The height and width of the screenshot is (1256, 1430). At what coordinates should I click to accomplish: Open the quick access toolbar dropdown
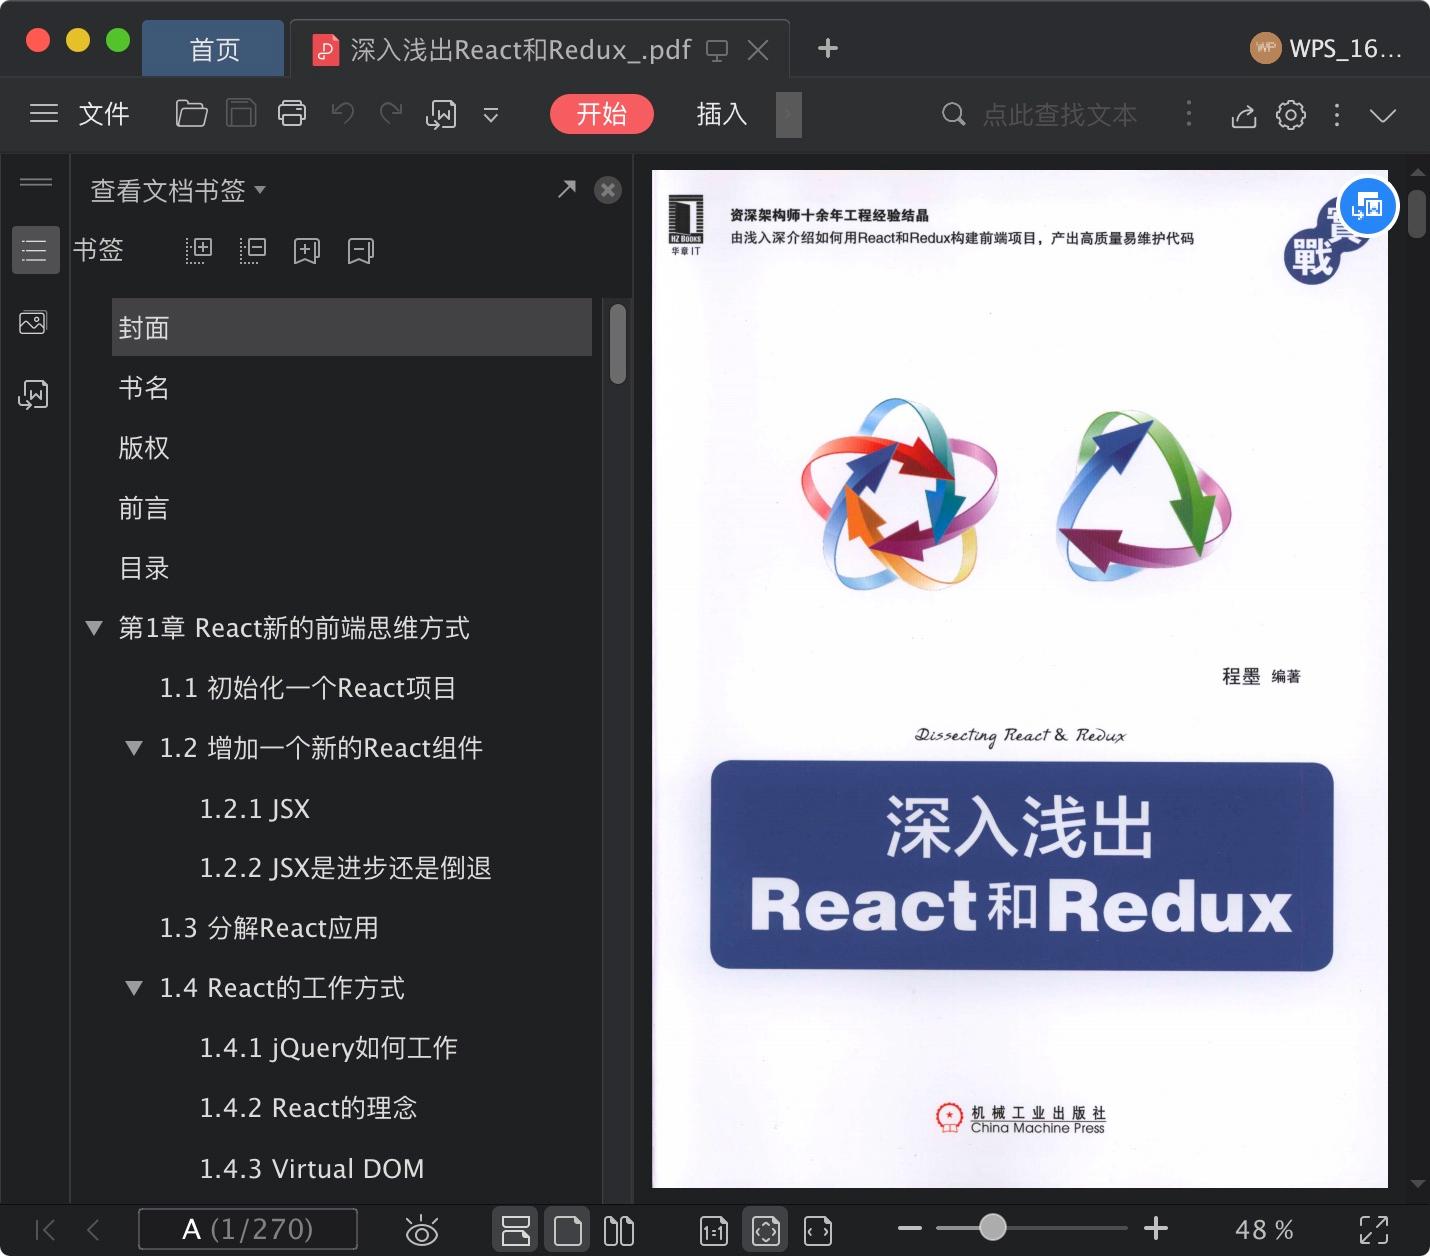point(491,116)
